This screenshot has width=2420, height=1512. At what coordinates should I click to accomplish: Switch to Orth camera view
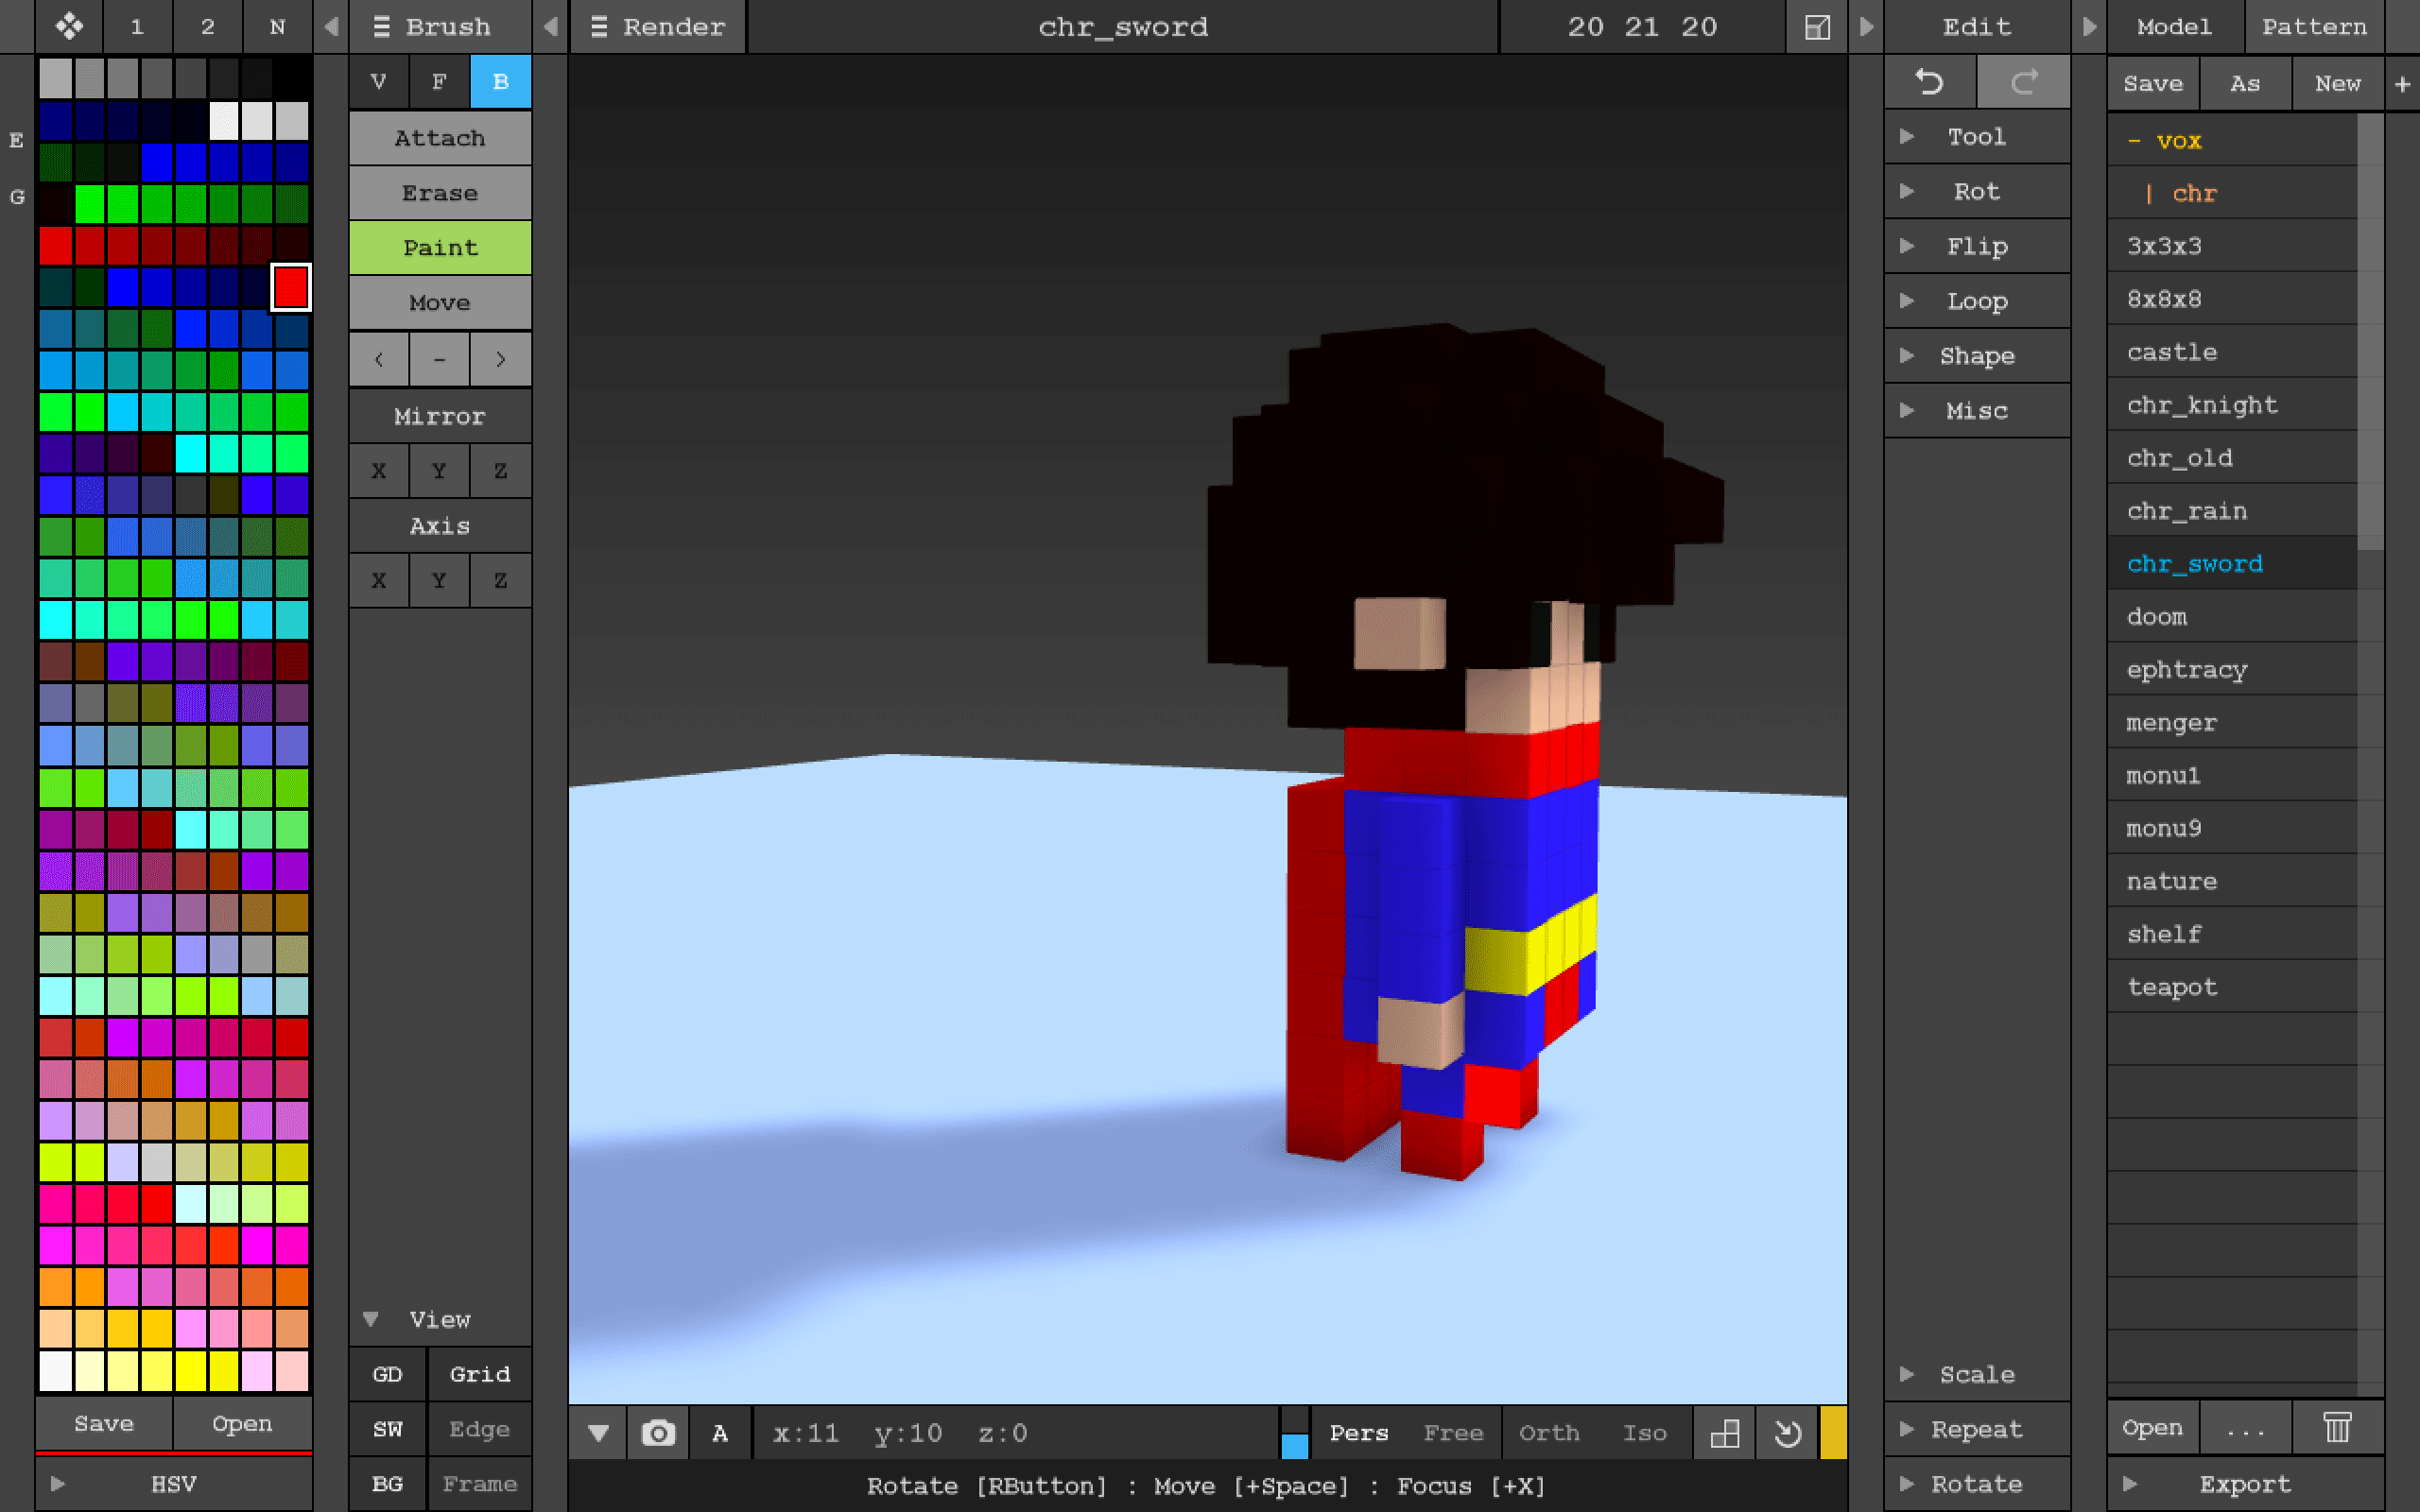[1549, 1433]
